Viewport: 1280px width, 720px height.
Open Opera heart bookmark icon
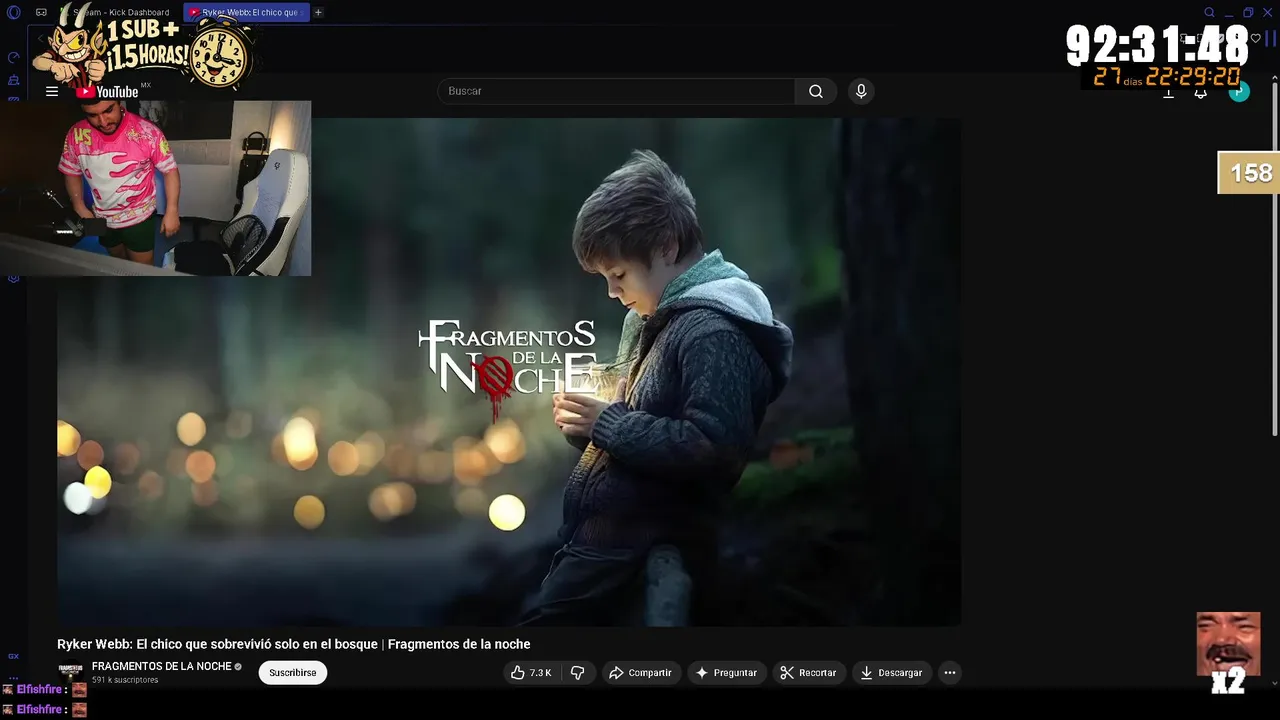point(1256,39)
